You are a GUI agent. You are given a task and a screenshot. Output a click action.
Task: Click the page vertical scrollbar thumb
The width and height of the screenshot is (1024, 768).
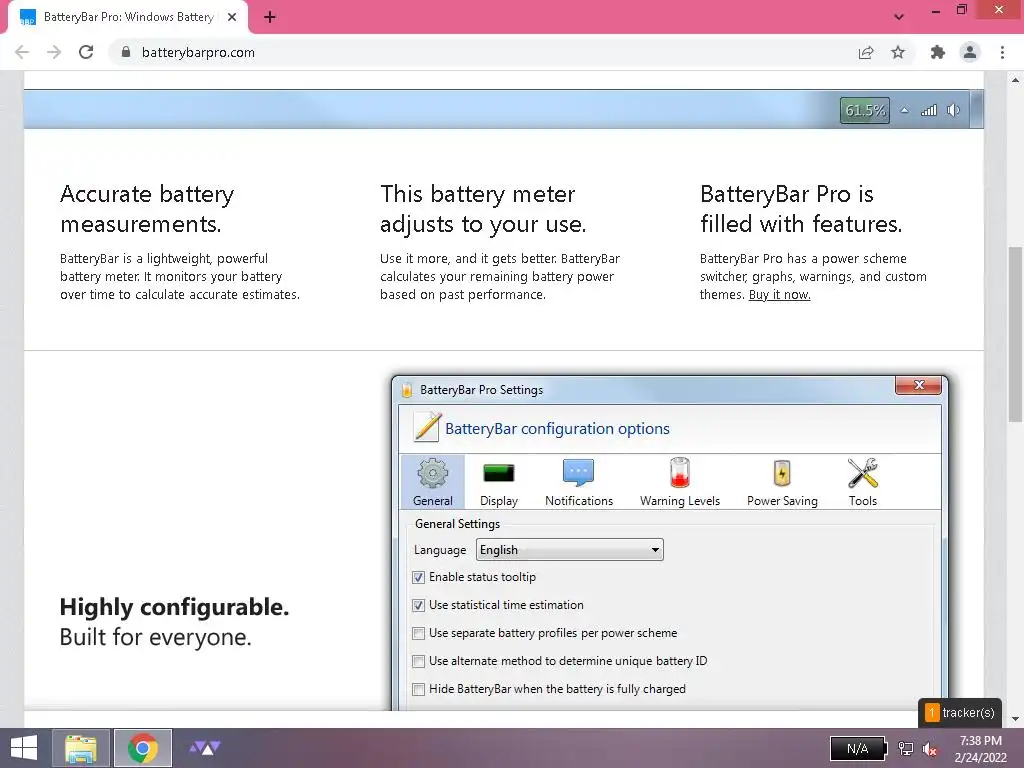(1015, 334)
